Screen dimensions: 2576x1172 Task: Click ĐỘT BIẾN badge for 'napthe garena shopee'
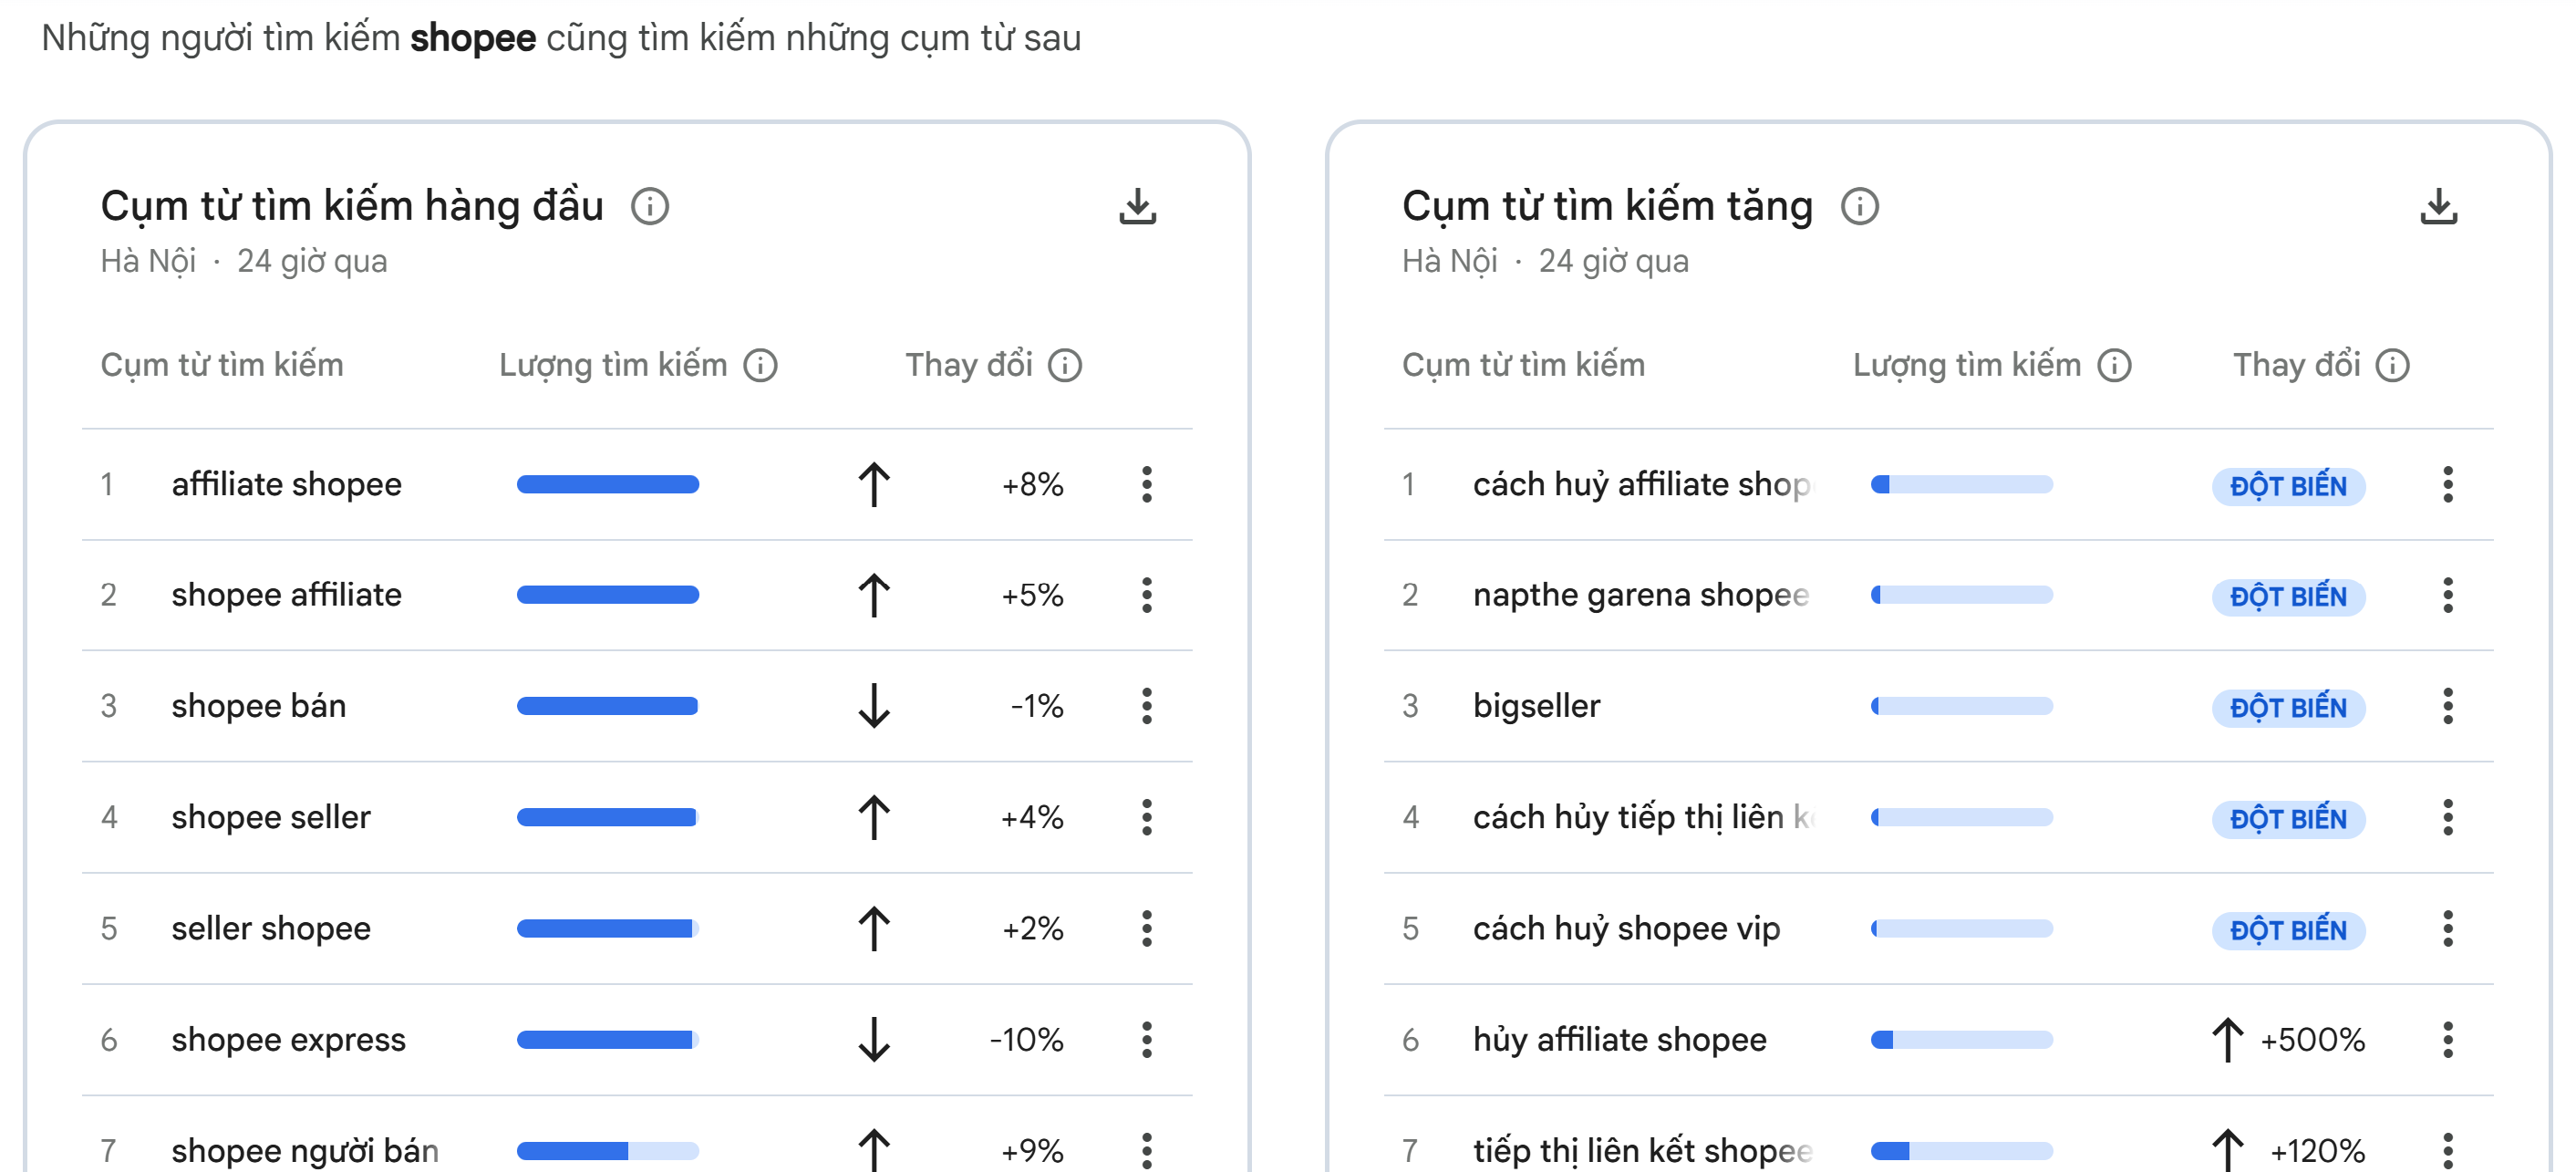coord(2288,597)
